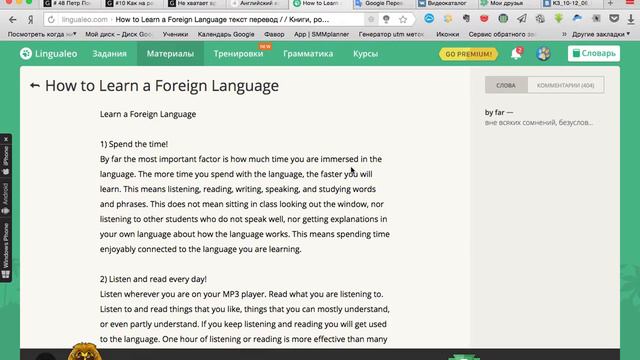The width and height of the screenshot is (640, 360).
Task: Switch to К3_10-12 browser tab
Action: pyautogui.click(x=567, y=3)
